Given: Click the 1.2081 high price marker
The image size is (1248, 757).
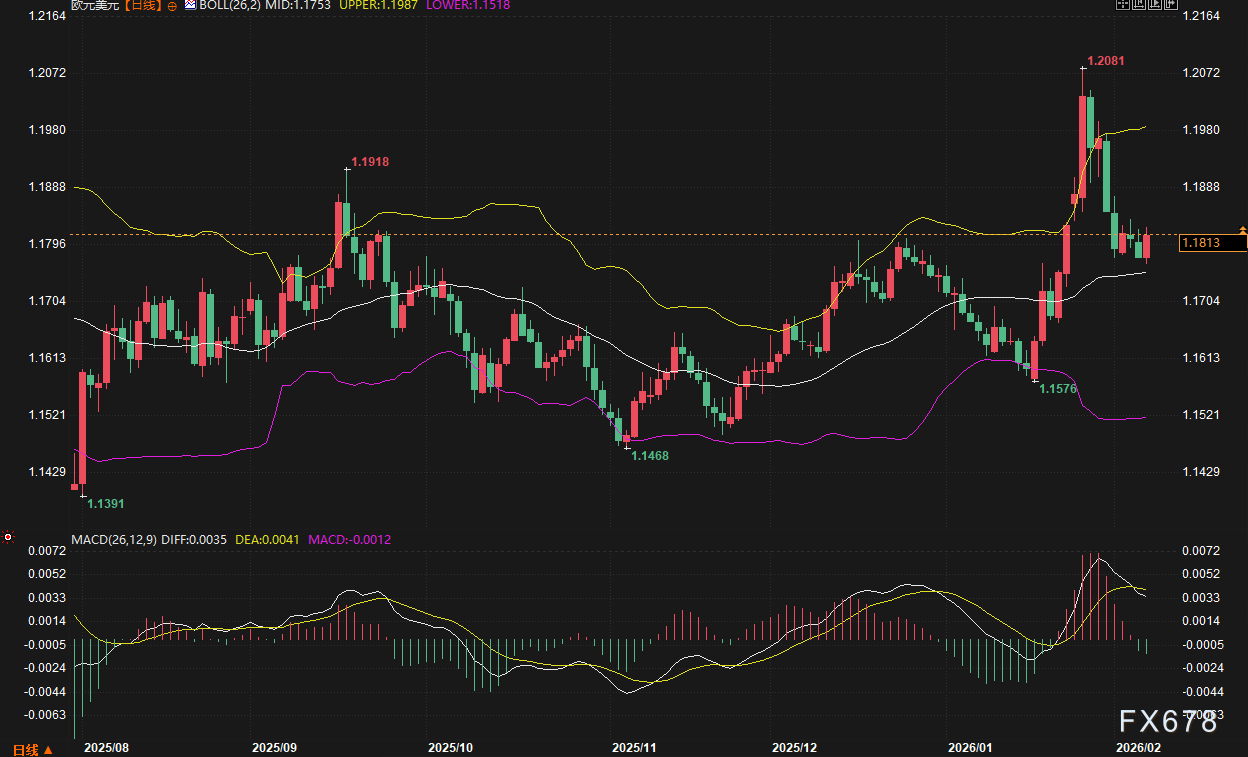Looking at the screenshot, I should tap(1106, 61).
